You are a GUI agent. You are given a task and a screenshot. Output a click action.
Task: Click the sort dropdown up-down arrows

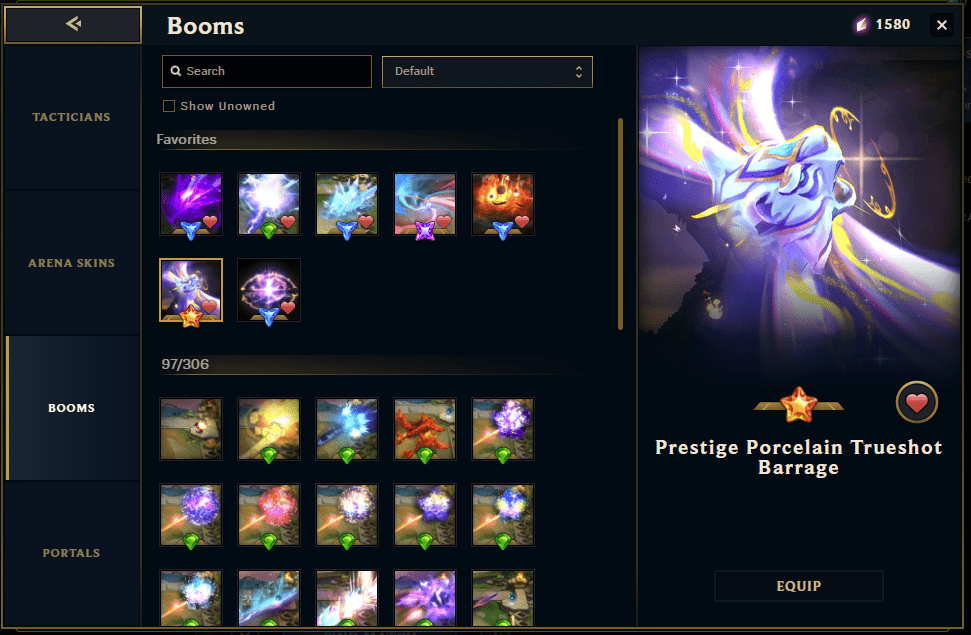click(578, 72)
